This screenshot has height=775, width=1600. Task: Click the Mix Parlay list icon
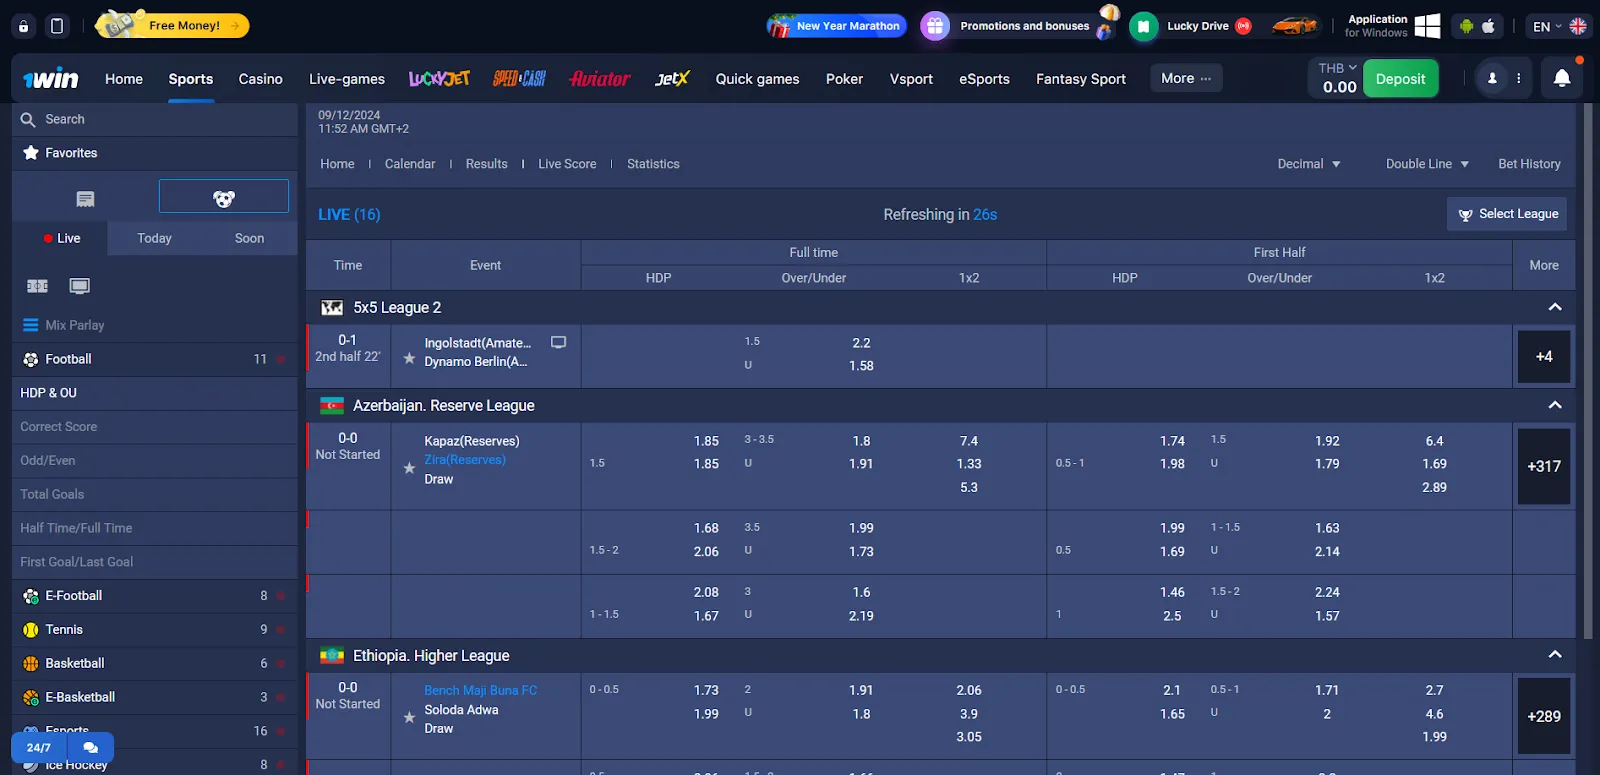pyautogui.click(x=30, y=325)
